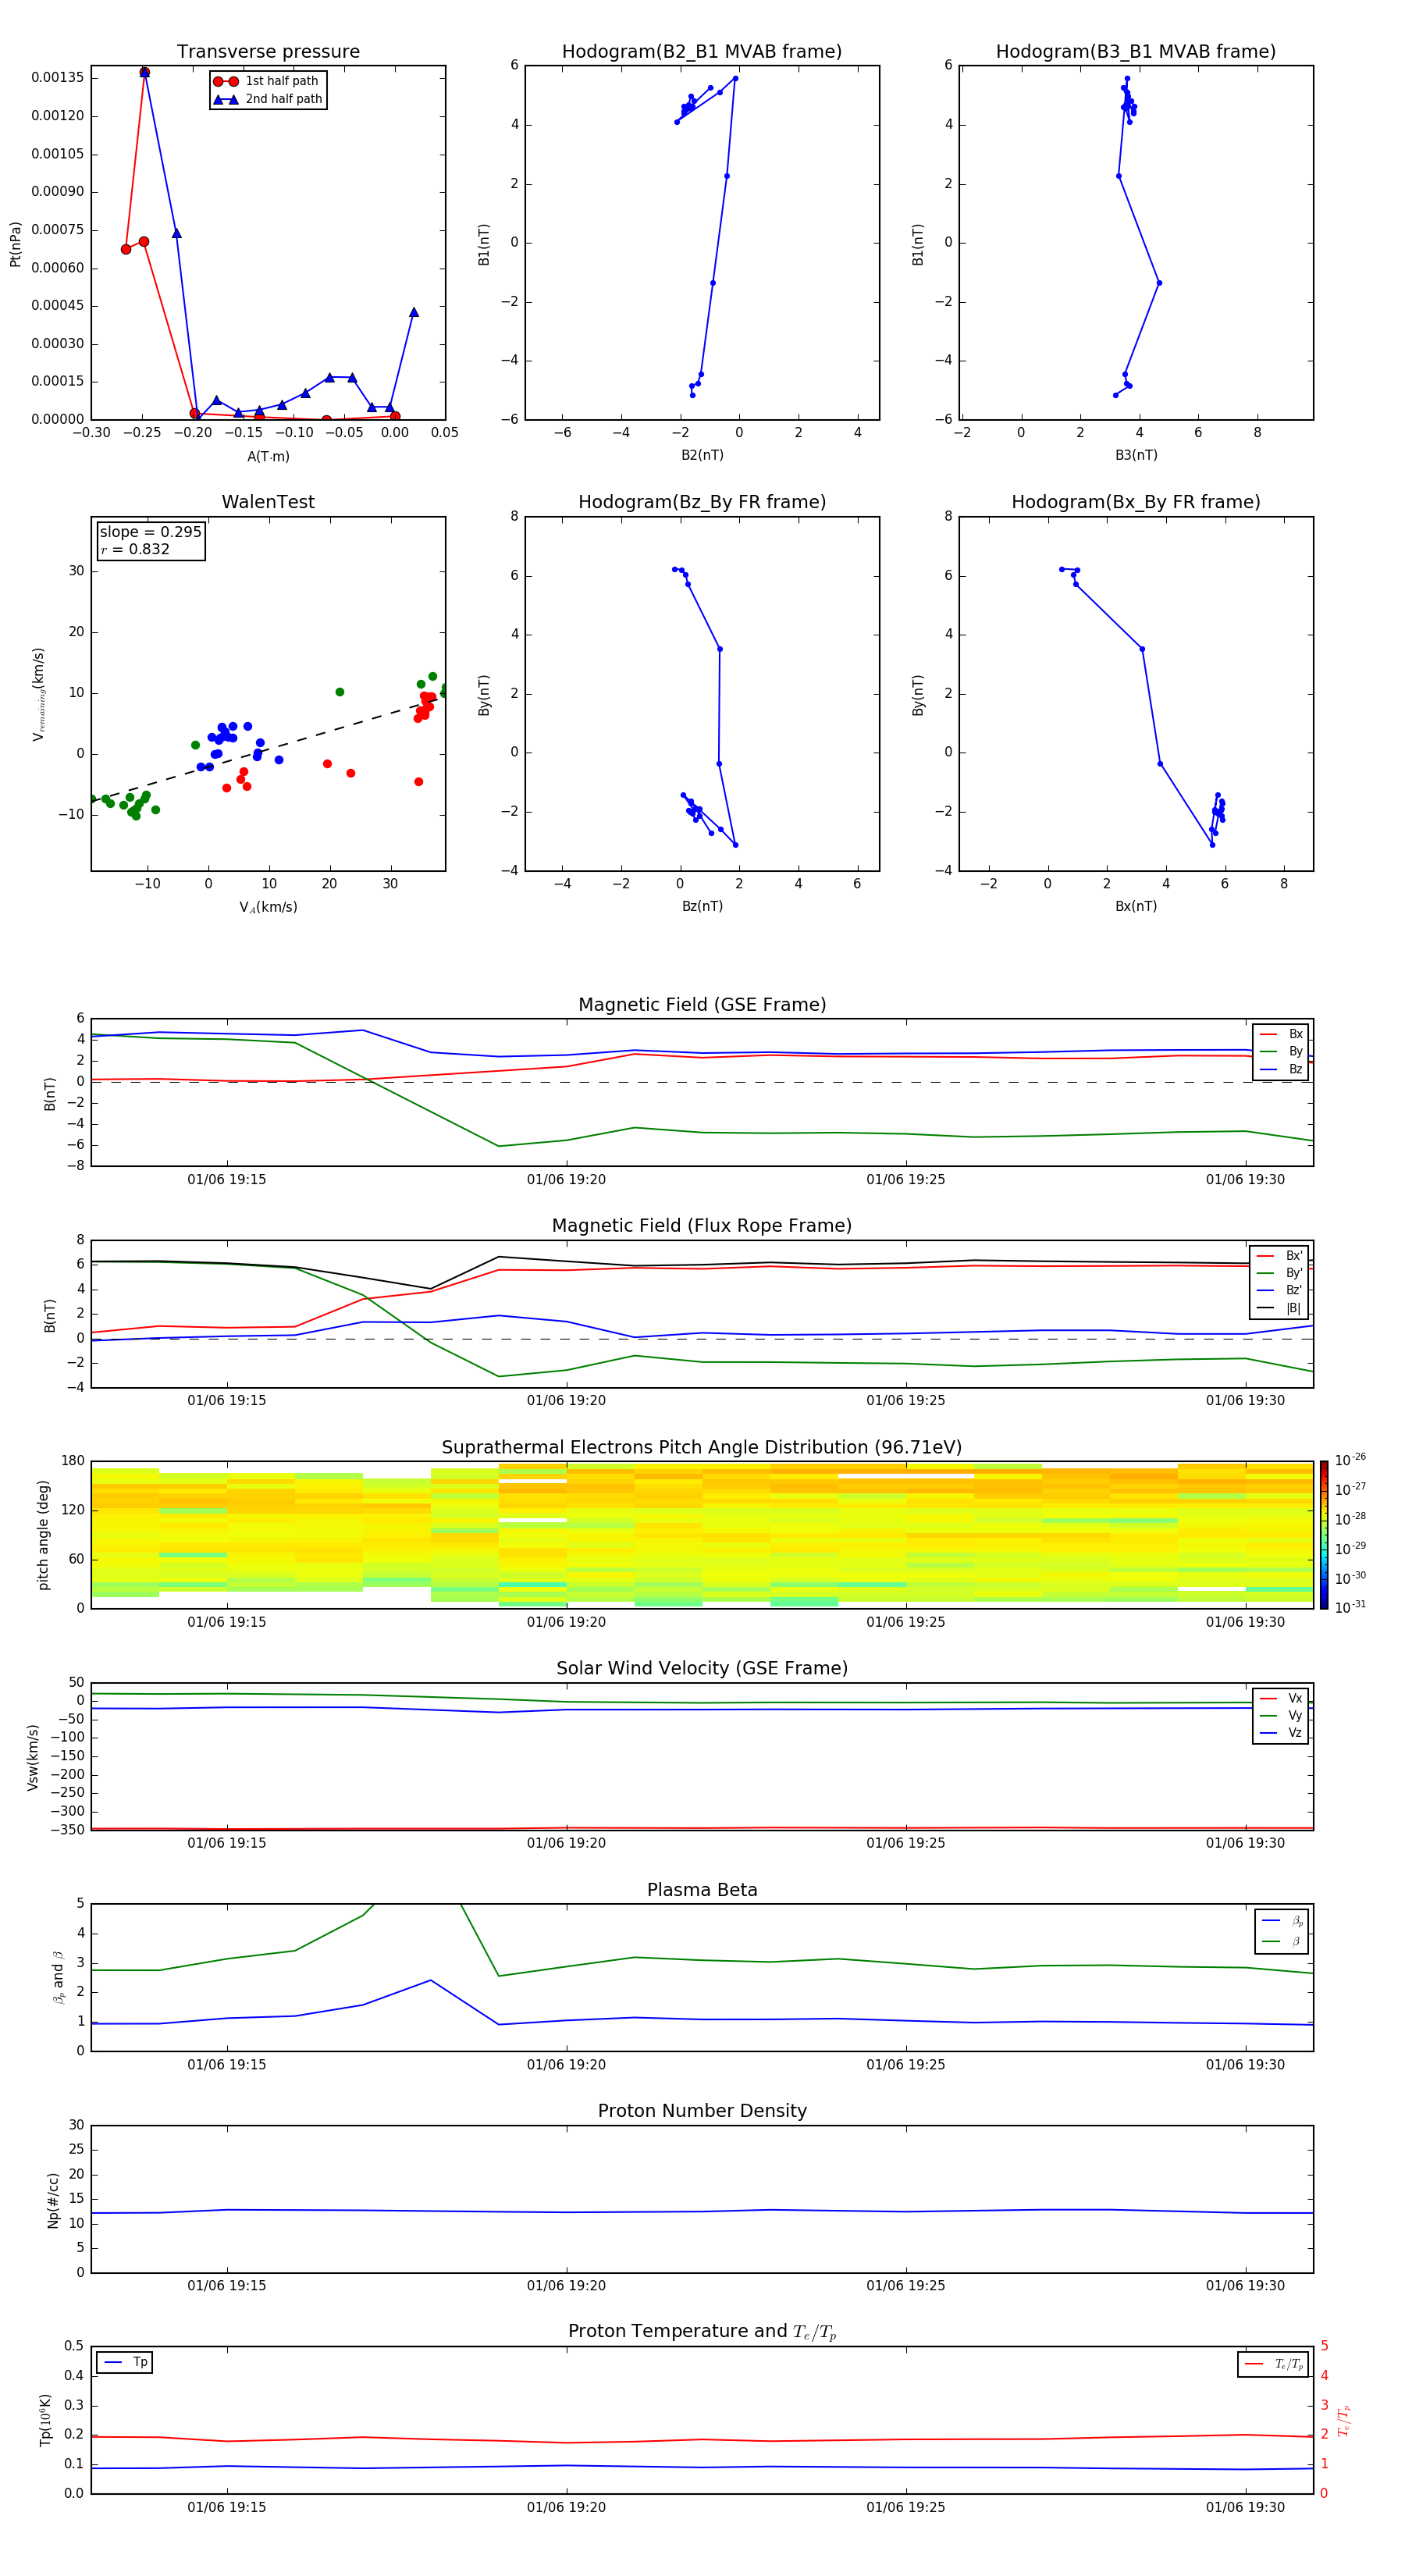Viewport: 1405px width, 2576px height.
Task: Click the "Transverse pressure" plot title
Action: 268,52
